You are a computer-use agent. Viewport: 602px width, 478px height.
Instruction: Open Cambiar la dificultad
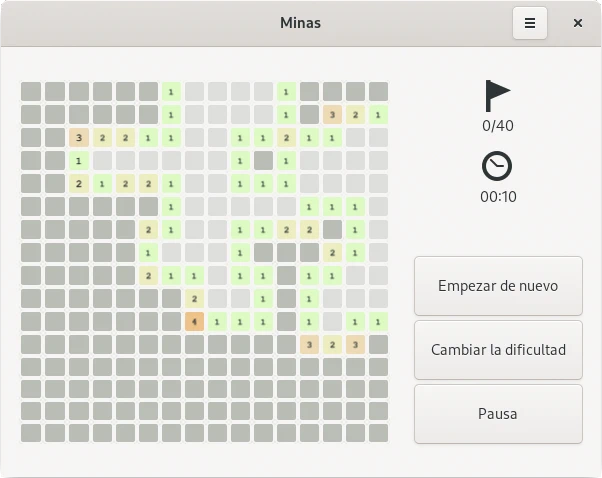pos(498,350)
